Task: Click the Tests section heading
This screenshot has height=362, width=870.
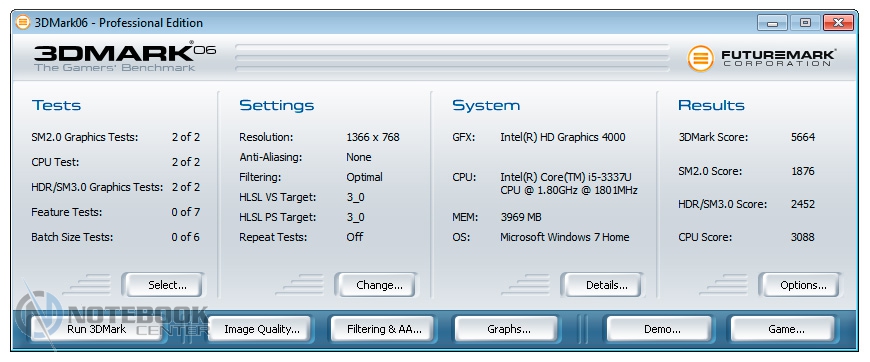Action: [x=56, y=105]
